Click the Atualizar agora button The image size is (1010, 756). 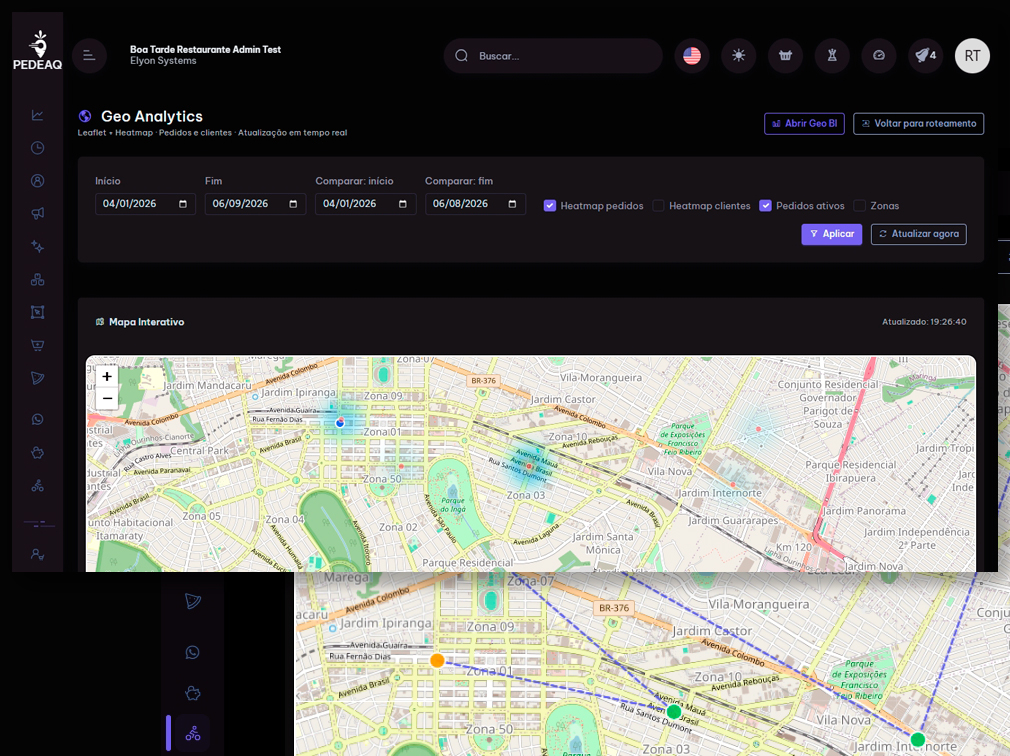(919, 234)
